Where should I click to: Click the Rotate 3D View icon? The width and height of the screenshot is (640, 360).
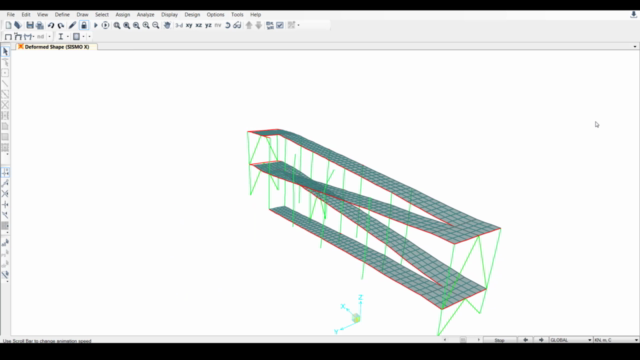pos(228,25)
